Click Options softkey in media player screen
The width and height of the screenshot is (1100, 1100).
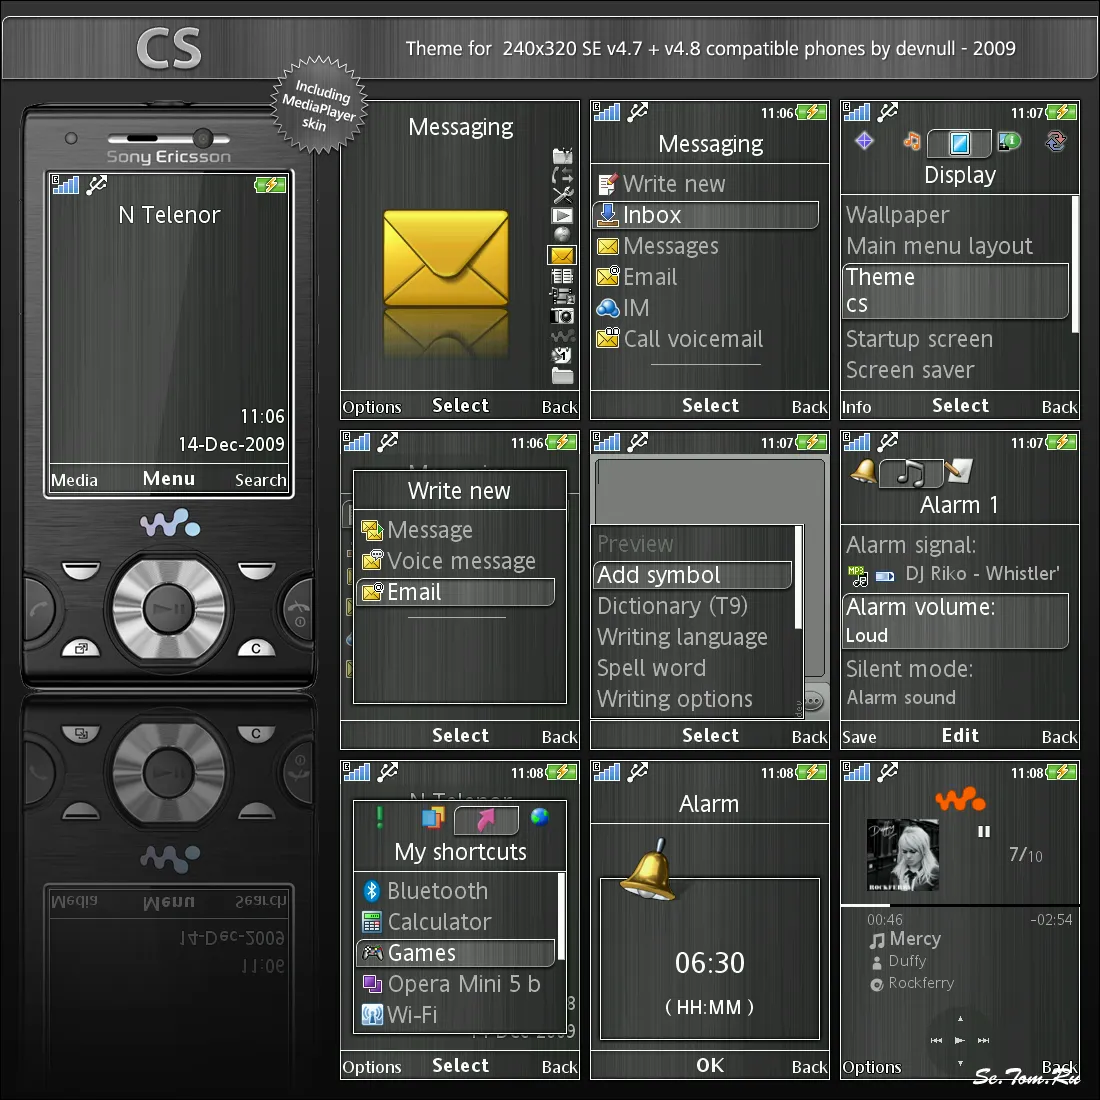[x=871, y=1067]
